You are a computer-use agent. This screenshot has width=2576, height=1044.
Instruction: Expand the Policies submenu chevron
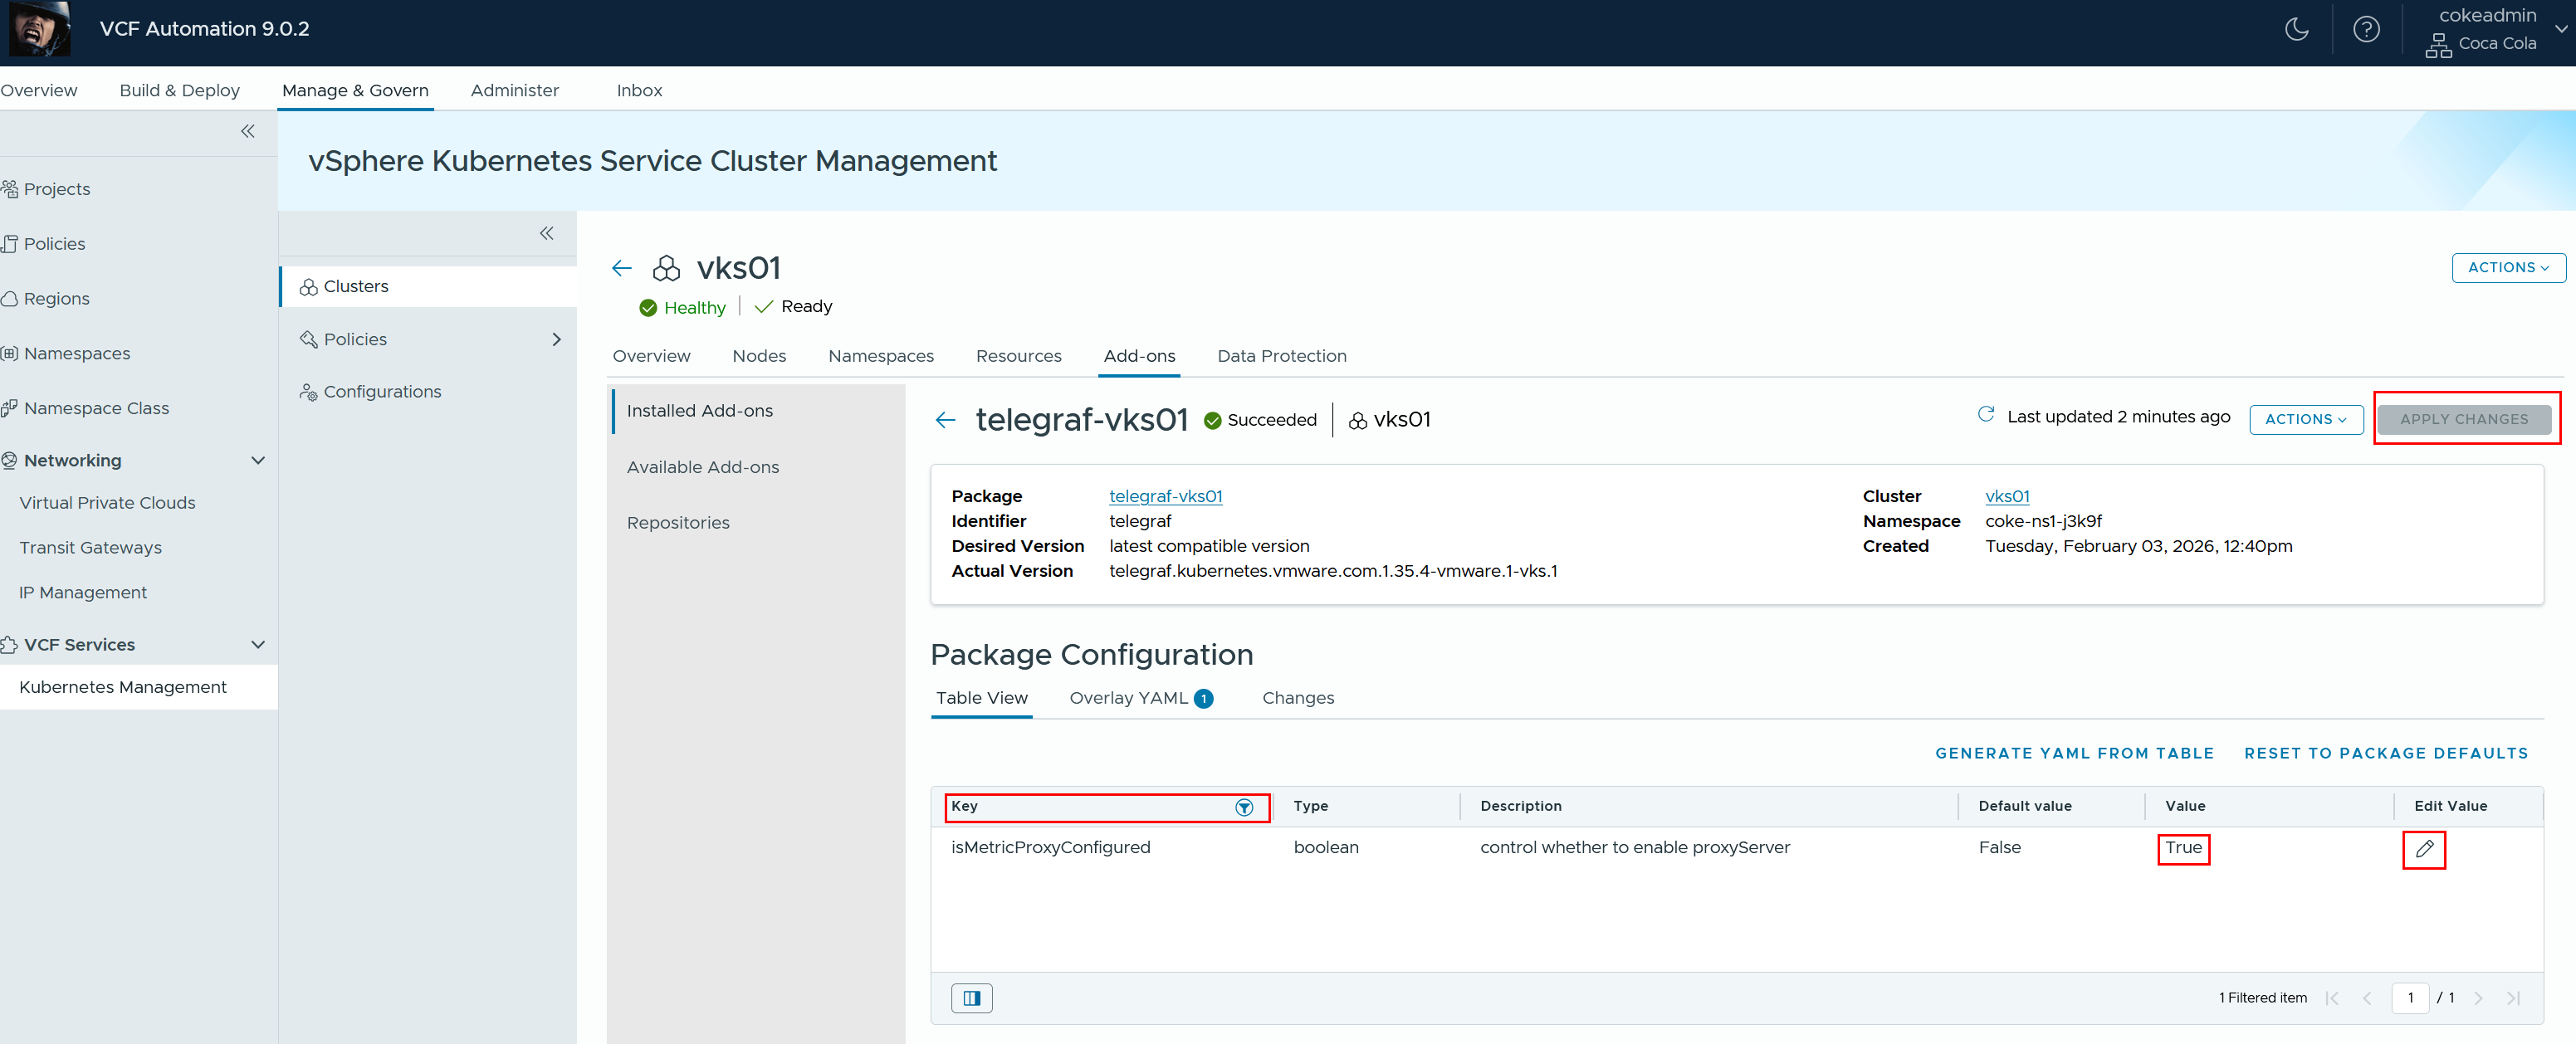pos(557,339)
